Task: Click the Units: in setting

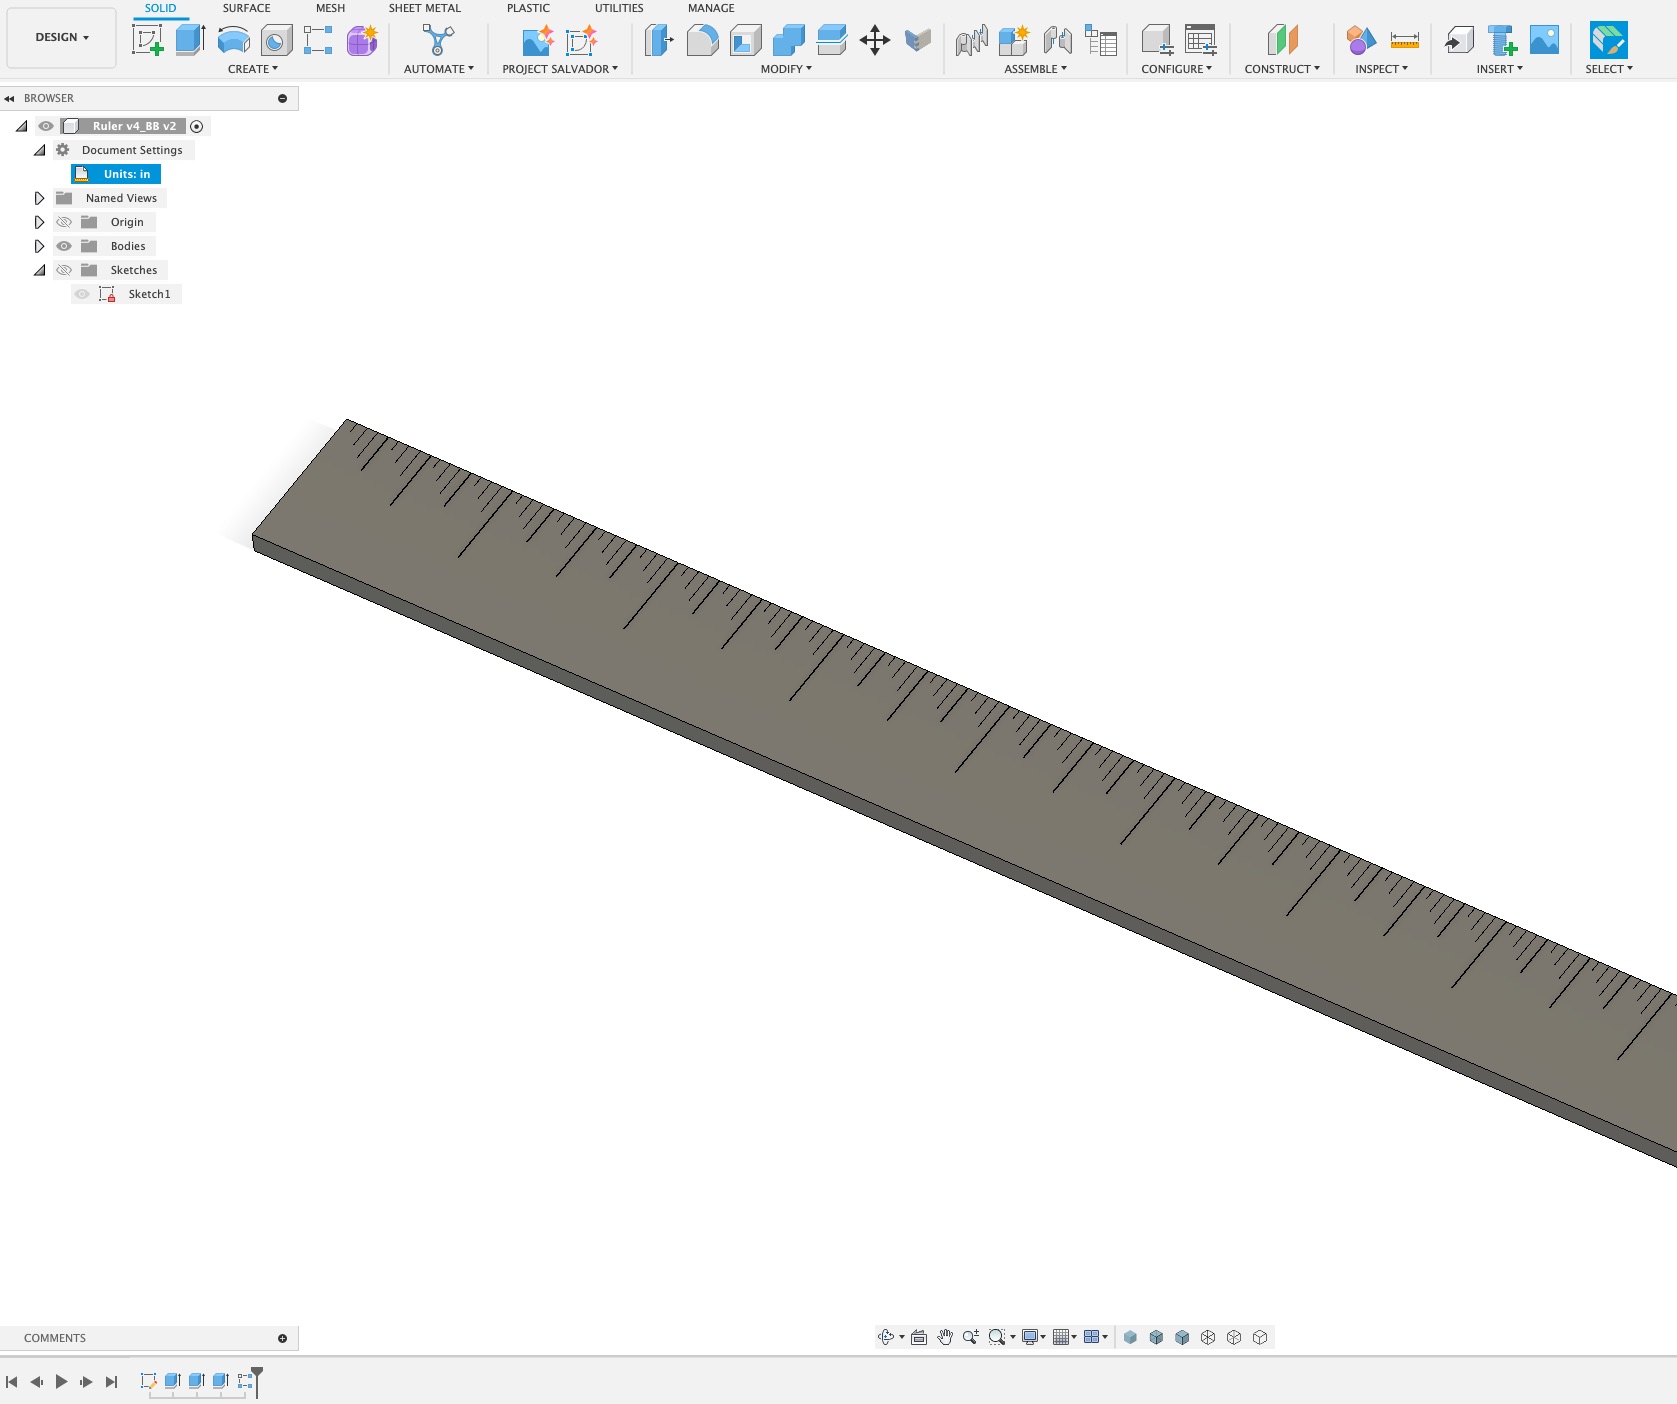Action: (x=117, y=173)
